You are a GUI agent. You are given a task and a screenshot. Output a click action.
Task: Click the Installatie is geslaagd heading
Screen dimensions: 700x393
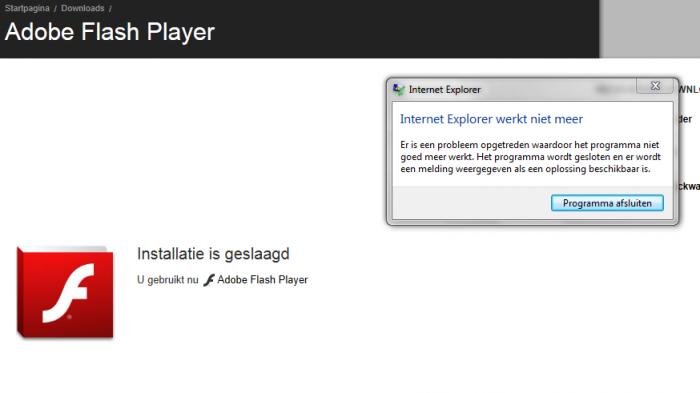click(x=213, y=254)
